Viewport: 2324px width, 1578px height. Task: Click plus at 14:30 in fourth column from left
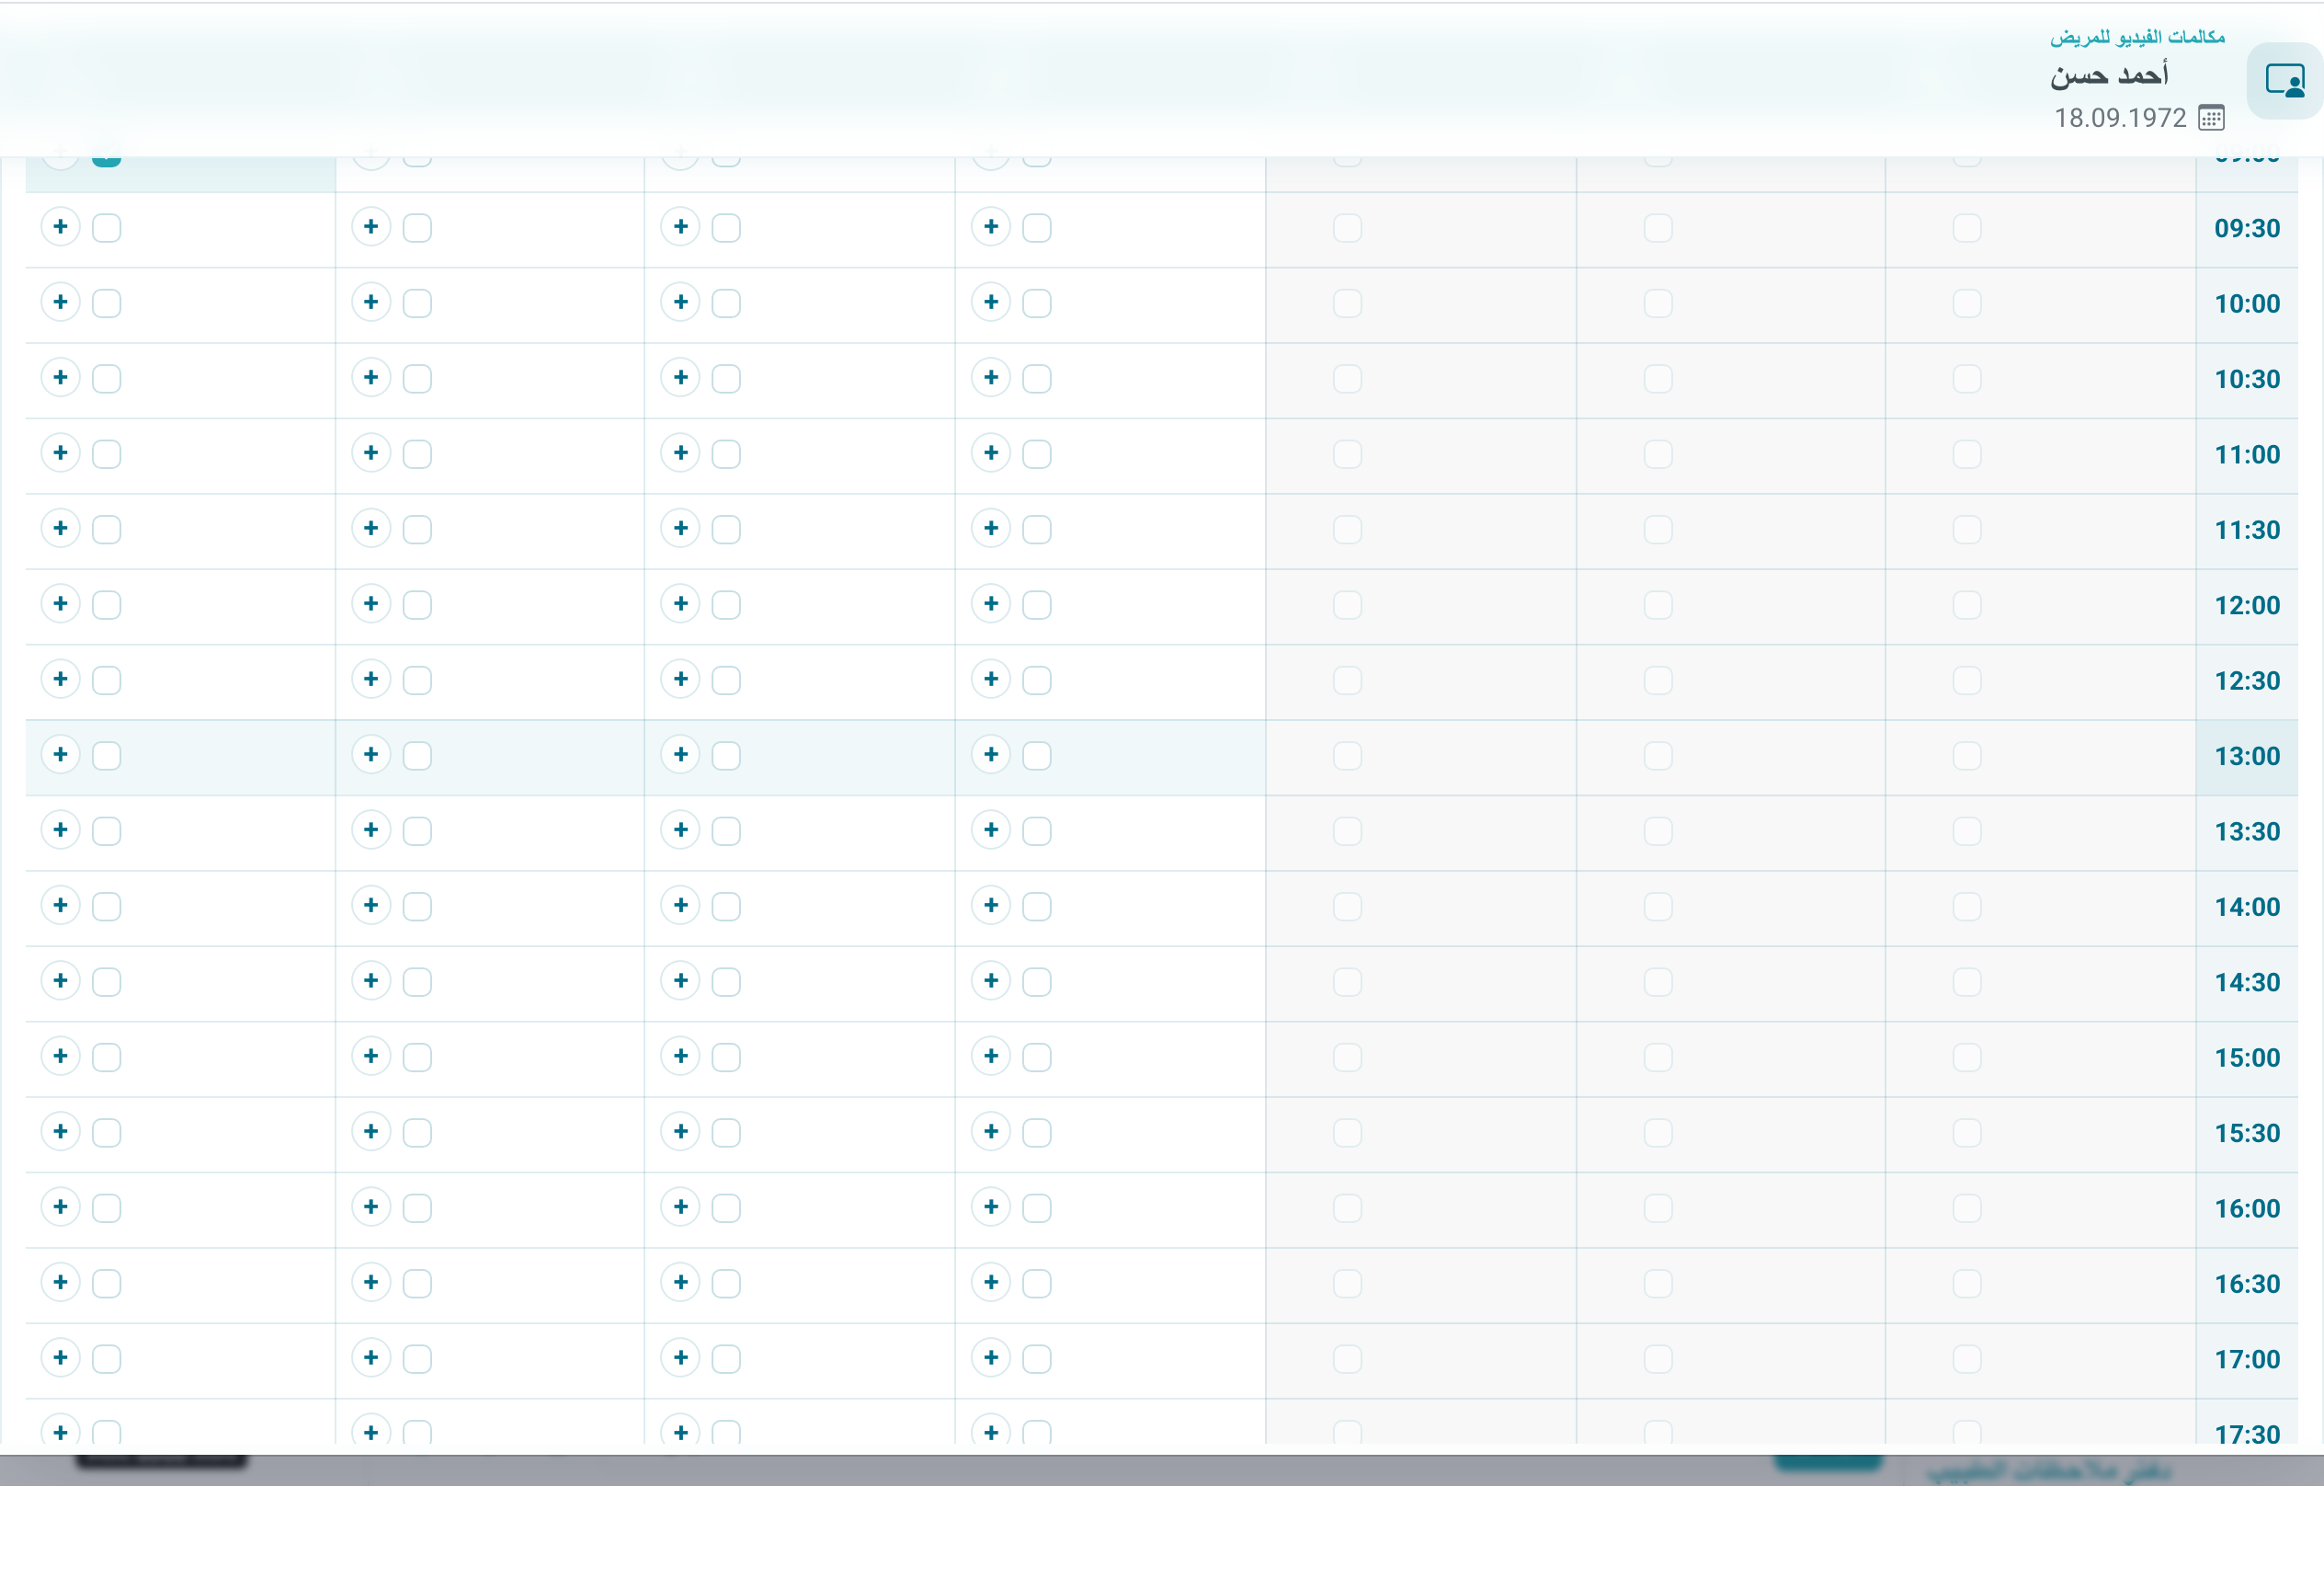[991, 981]
